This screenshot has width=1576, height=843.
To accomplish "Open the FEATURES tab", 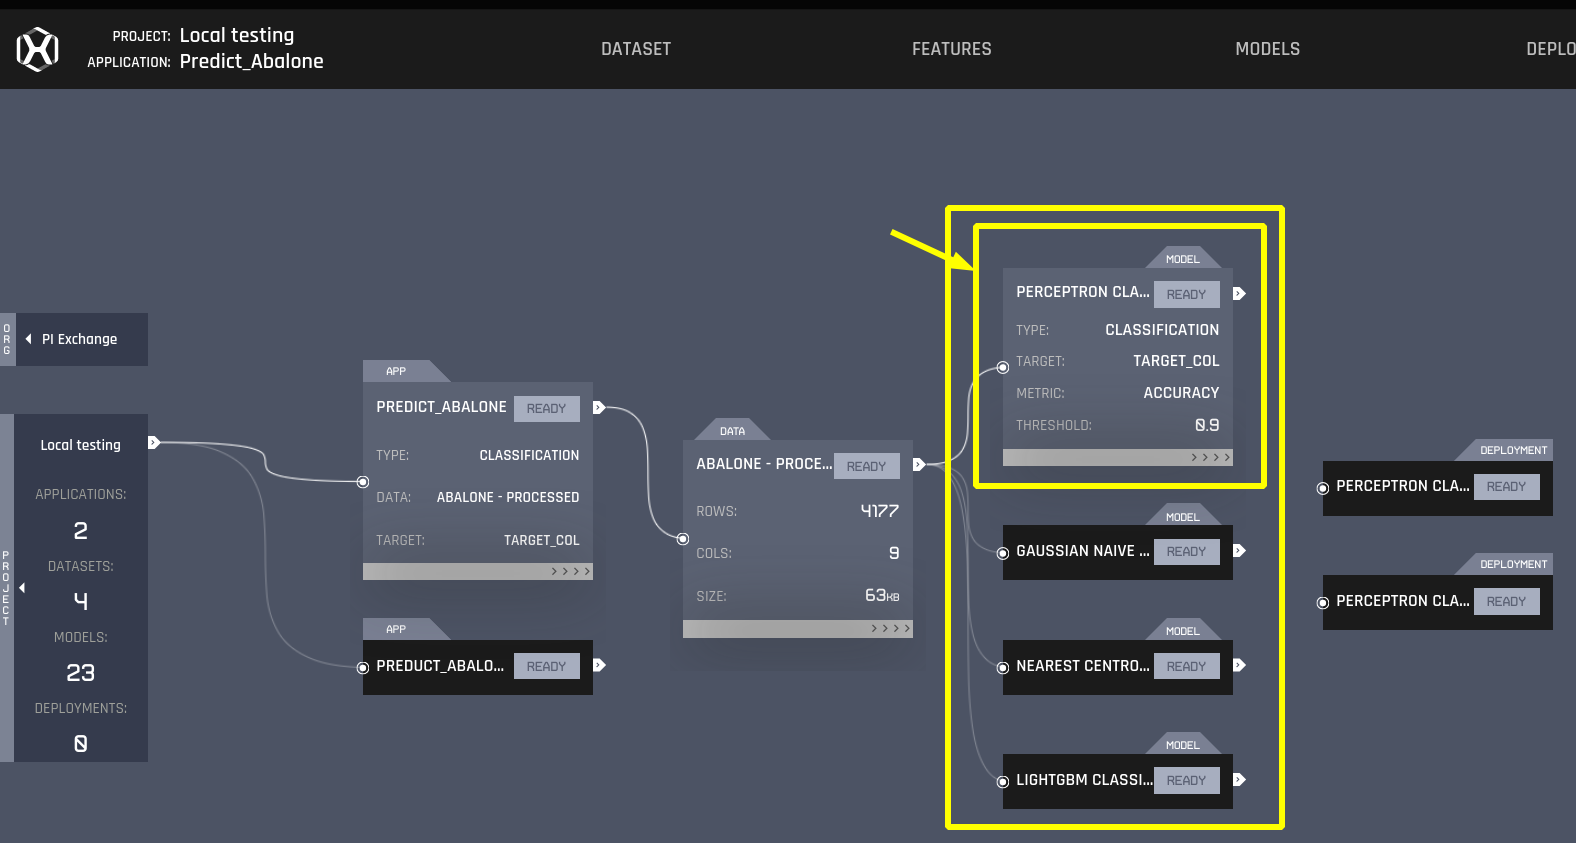I will 952,49.
